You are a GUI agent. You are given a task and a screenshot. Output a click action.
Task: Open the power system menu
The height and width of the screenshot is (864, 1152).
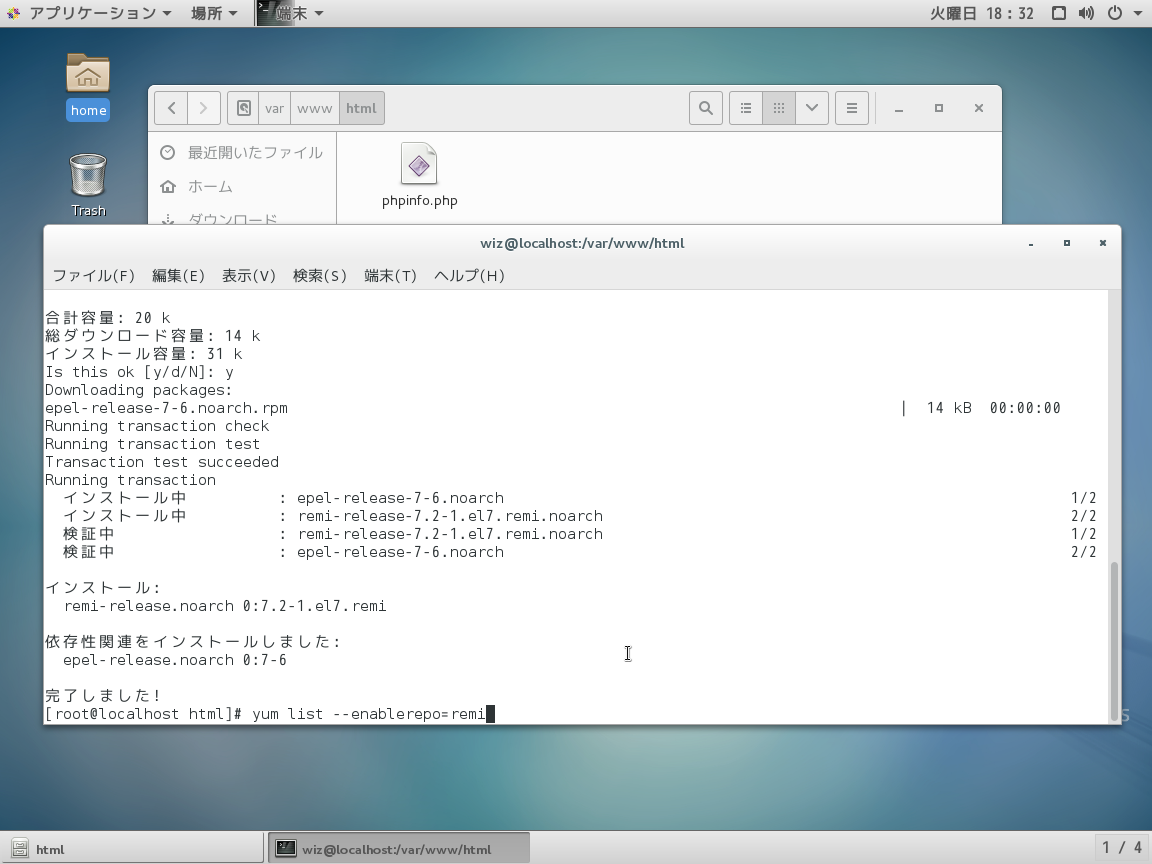point(1115,12)
